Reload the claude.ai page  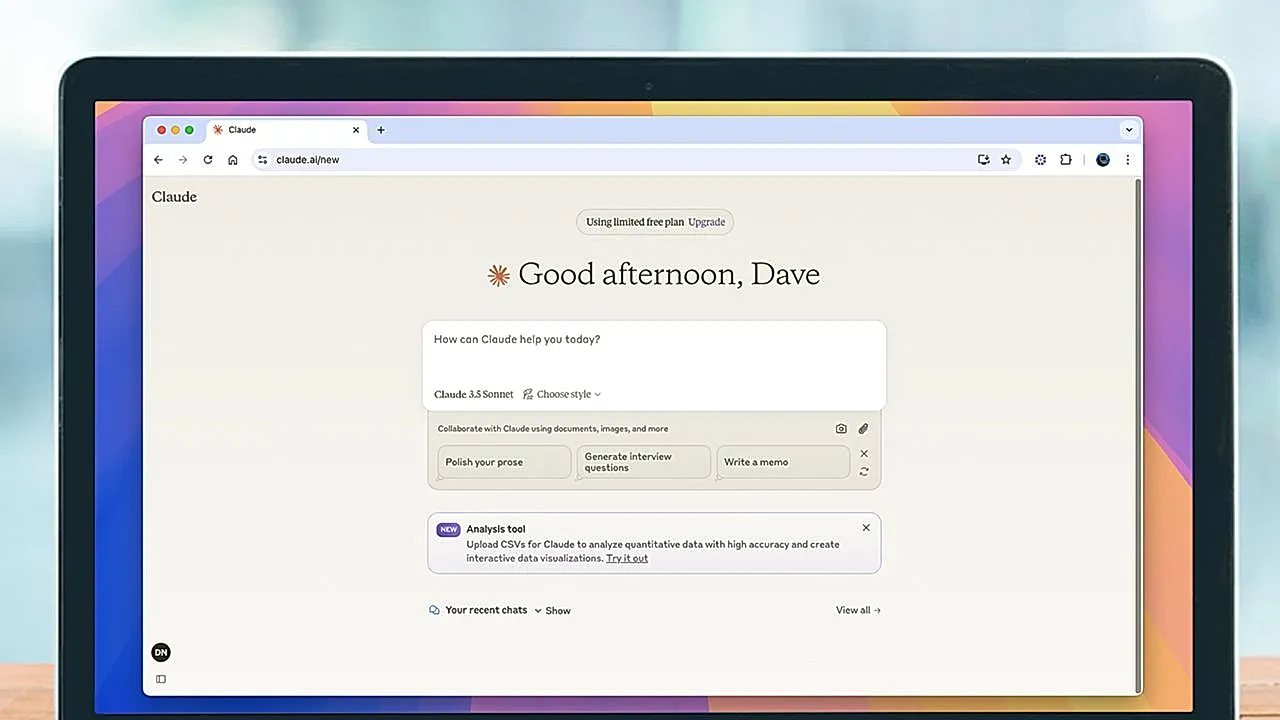(x=208, y=159)
